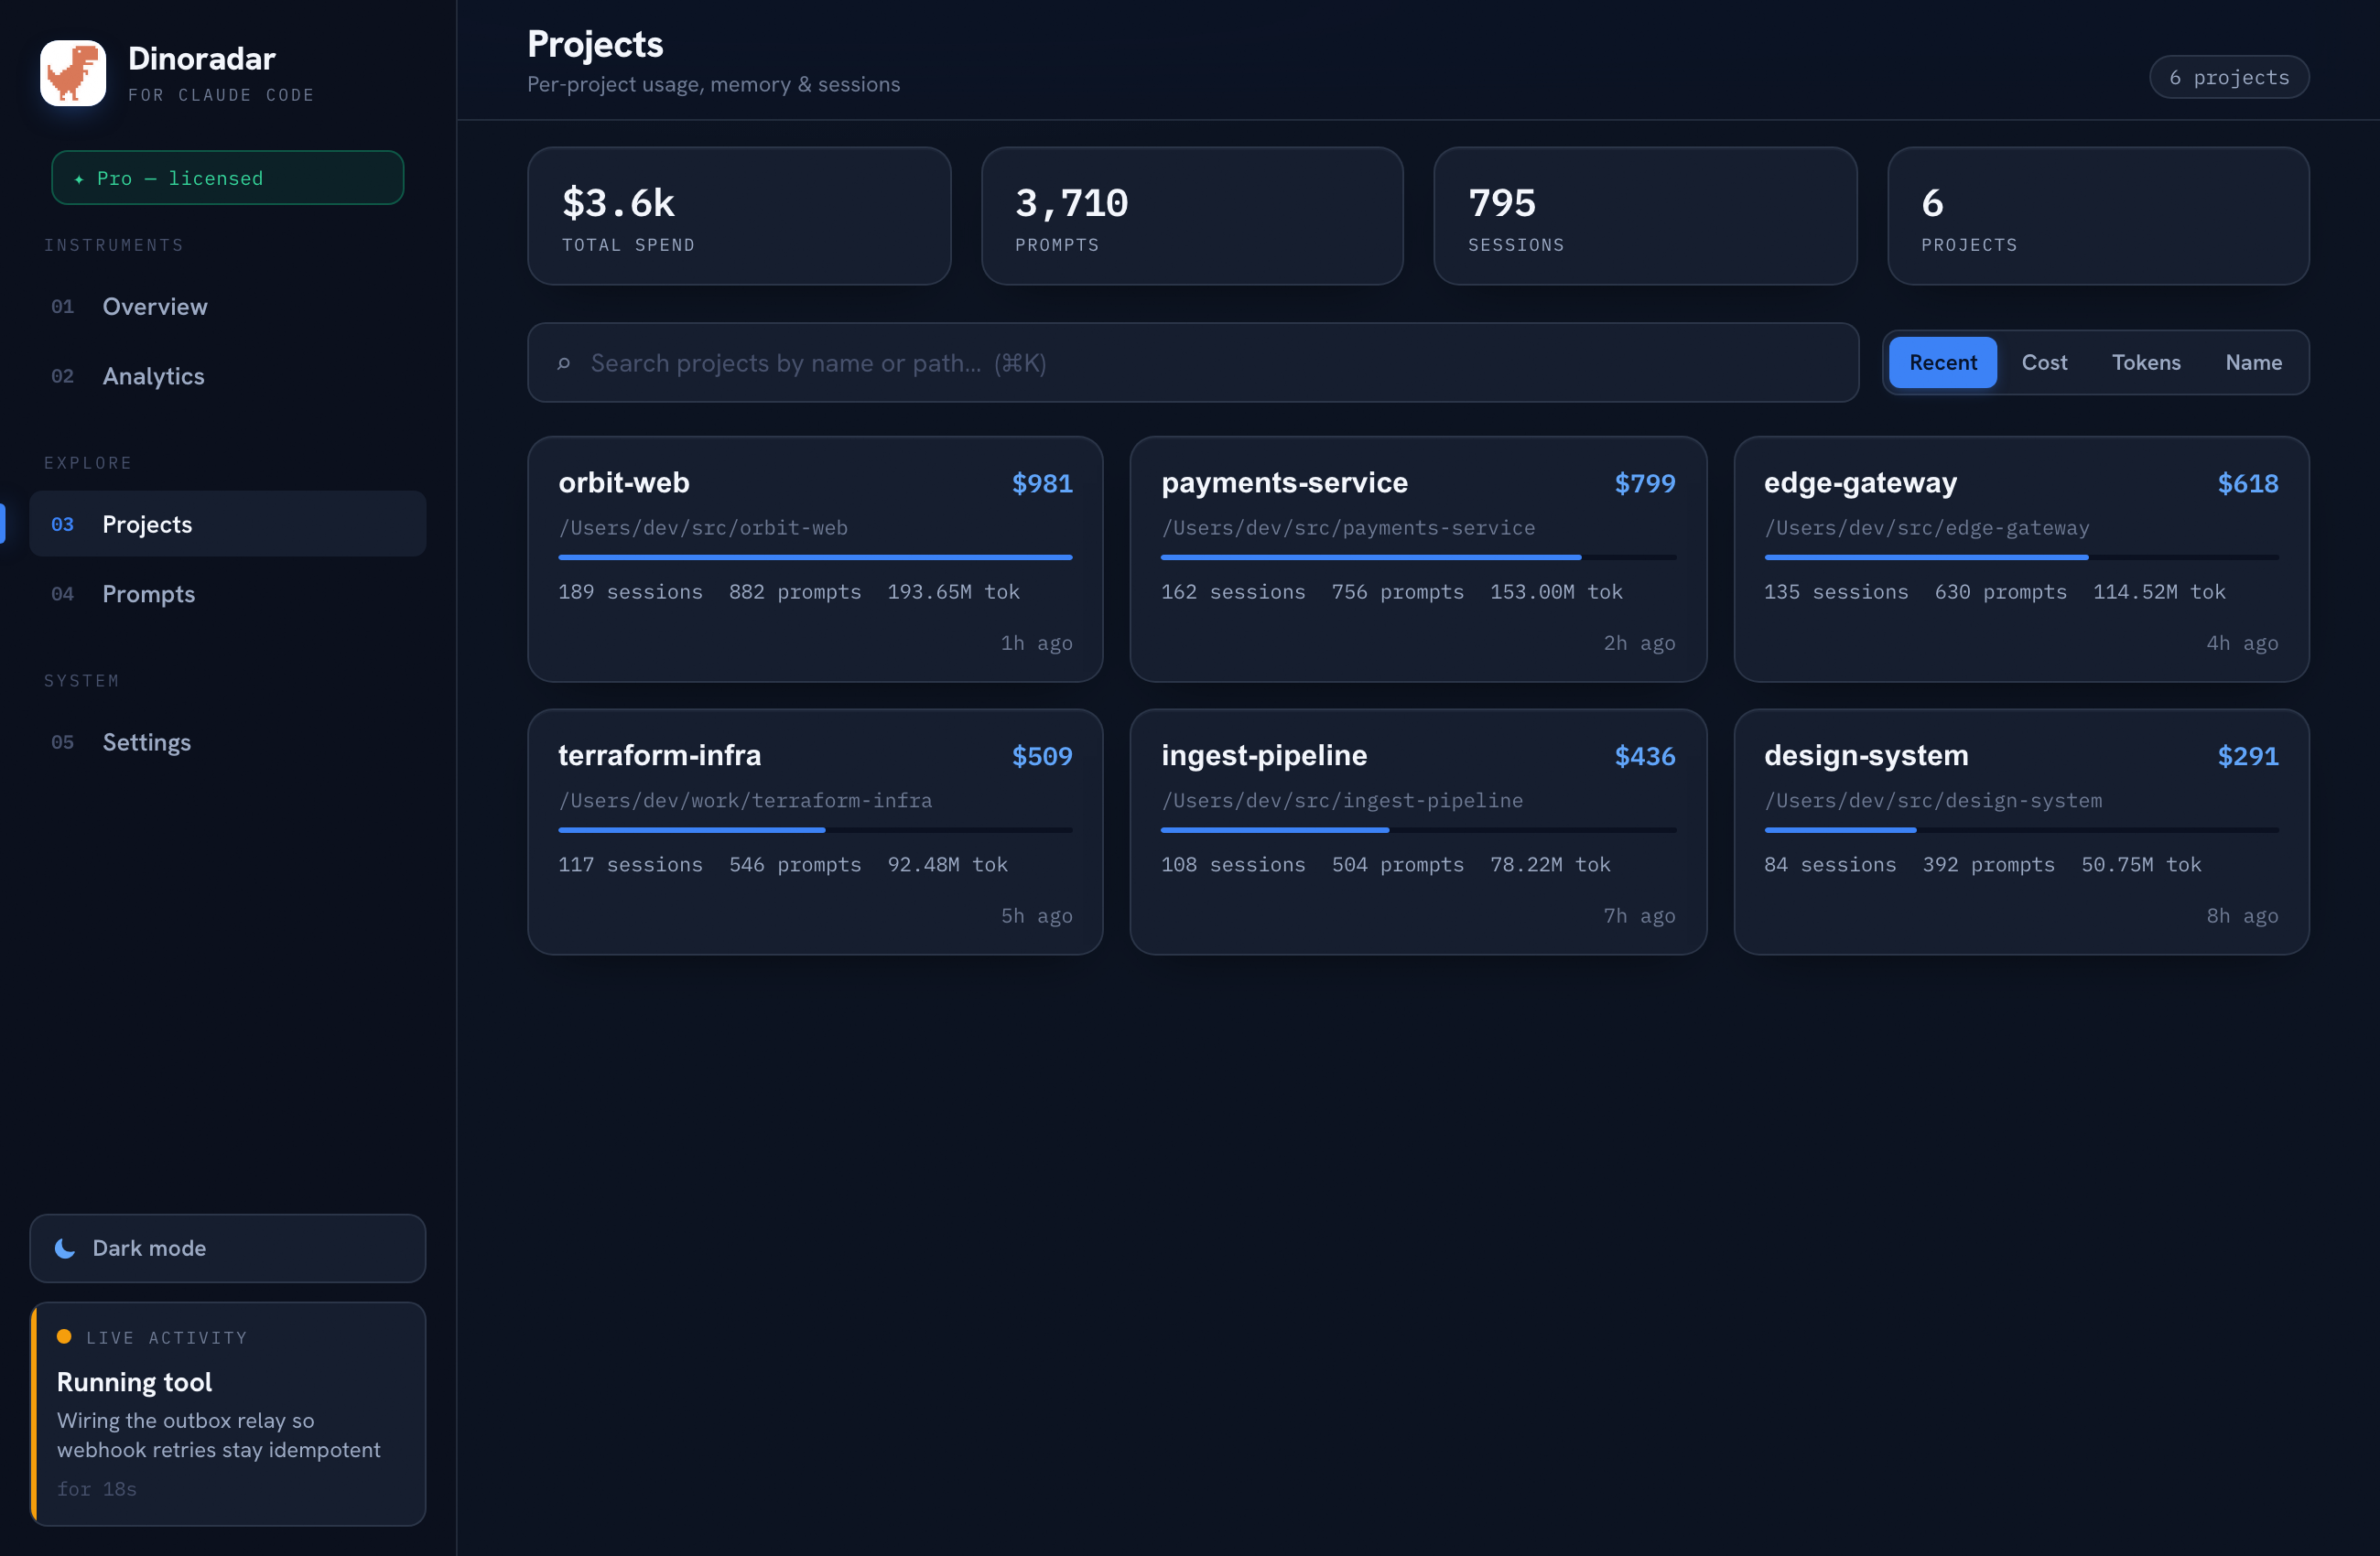The image size is (2380, 1556).
Task: Sort projects by Tokens
Action: coord(2146,362)
